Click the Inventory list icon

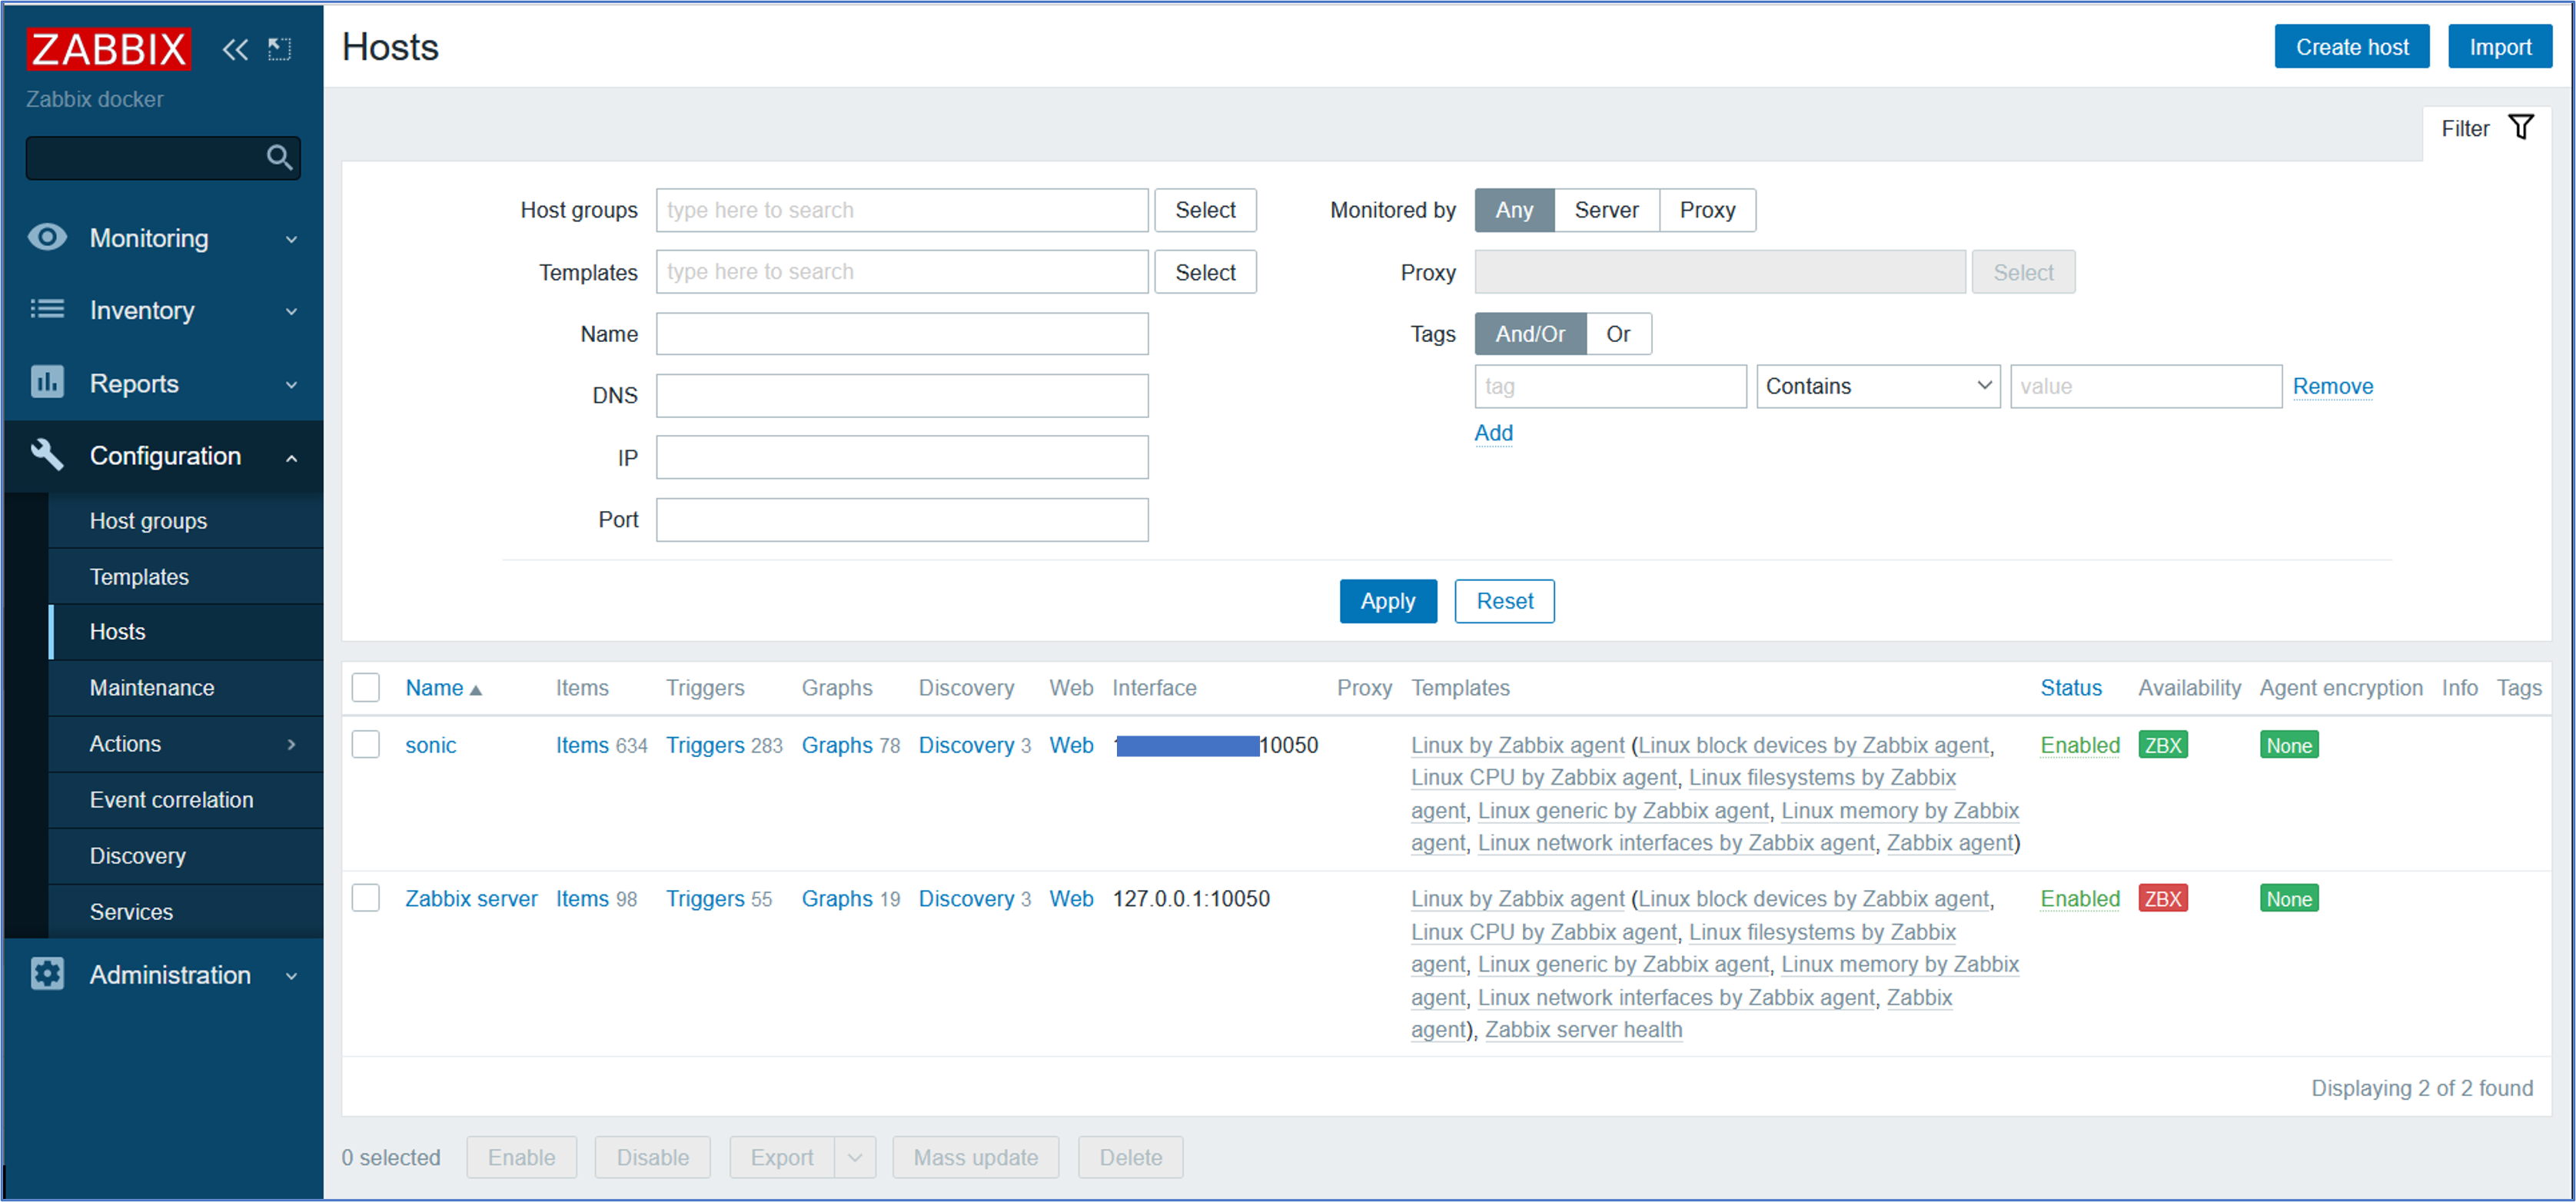(x=47, y=309)
